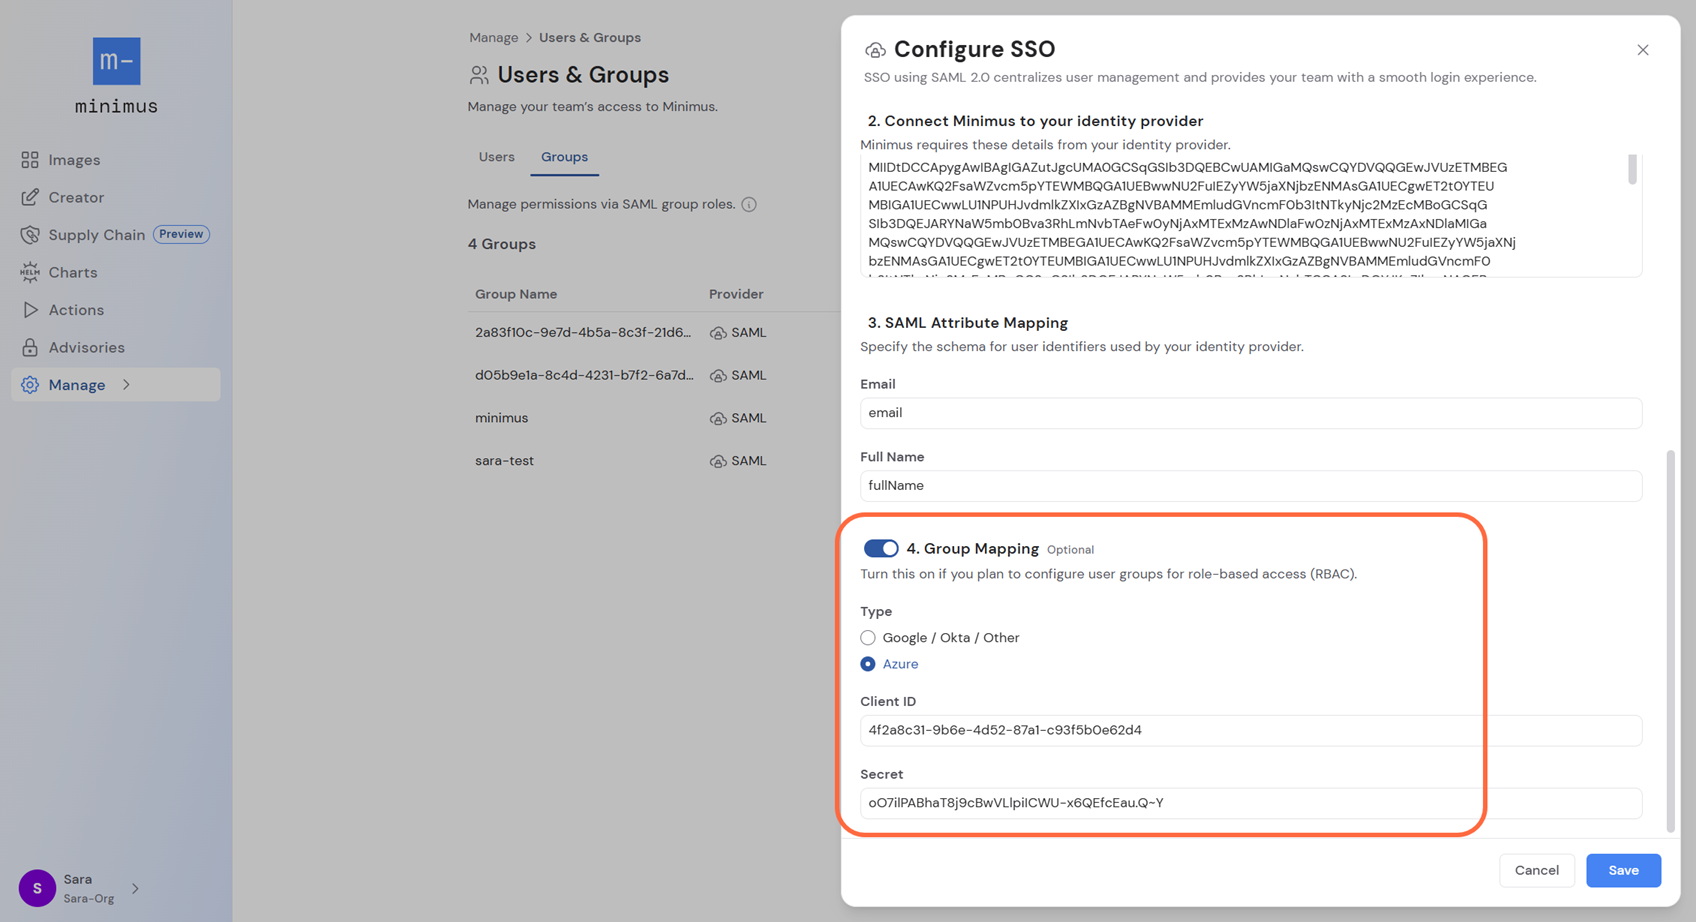This screenshot has width=1696, height=922.
Task: Open the Creator sidebar item
Action: tap(116, 197)
